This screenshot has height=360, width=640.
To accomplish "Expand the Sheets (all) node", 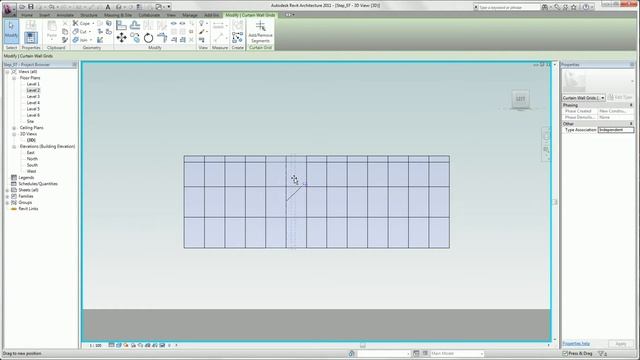I will (x=7, y=190).
